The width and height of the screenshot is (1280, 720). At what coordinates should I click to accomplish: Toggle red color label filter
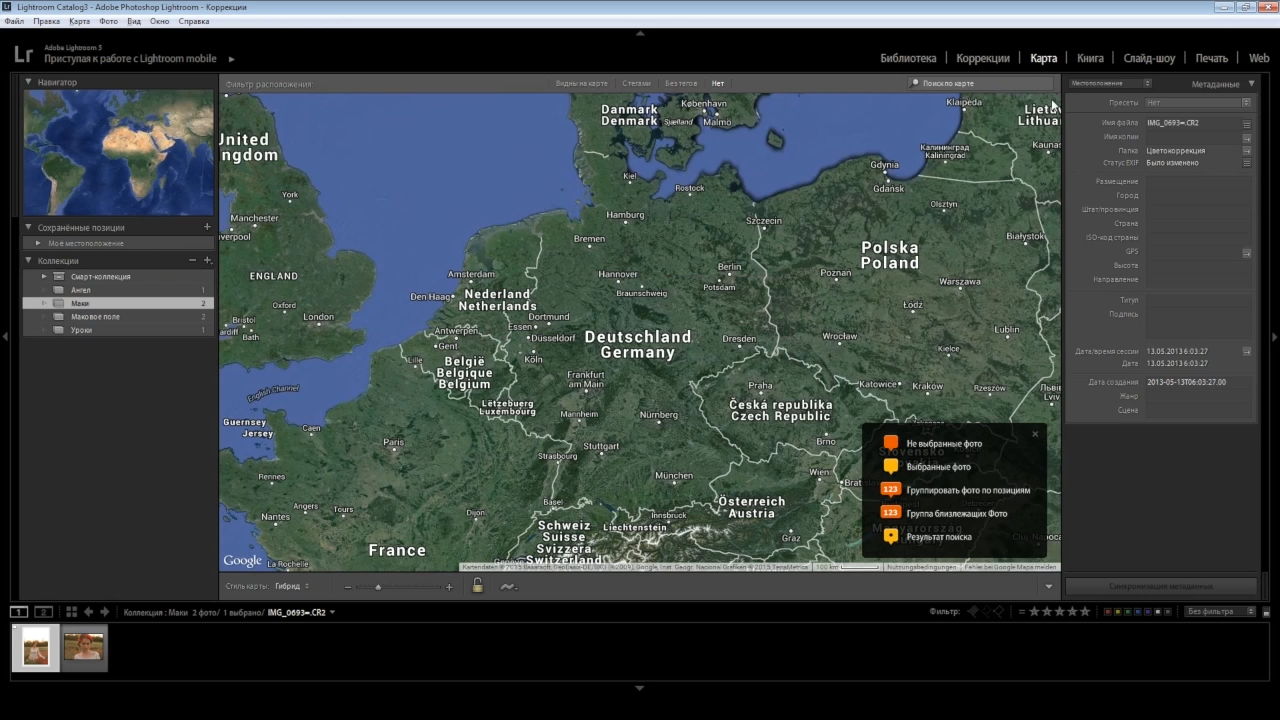click(1108, 611)
